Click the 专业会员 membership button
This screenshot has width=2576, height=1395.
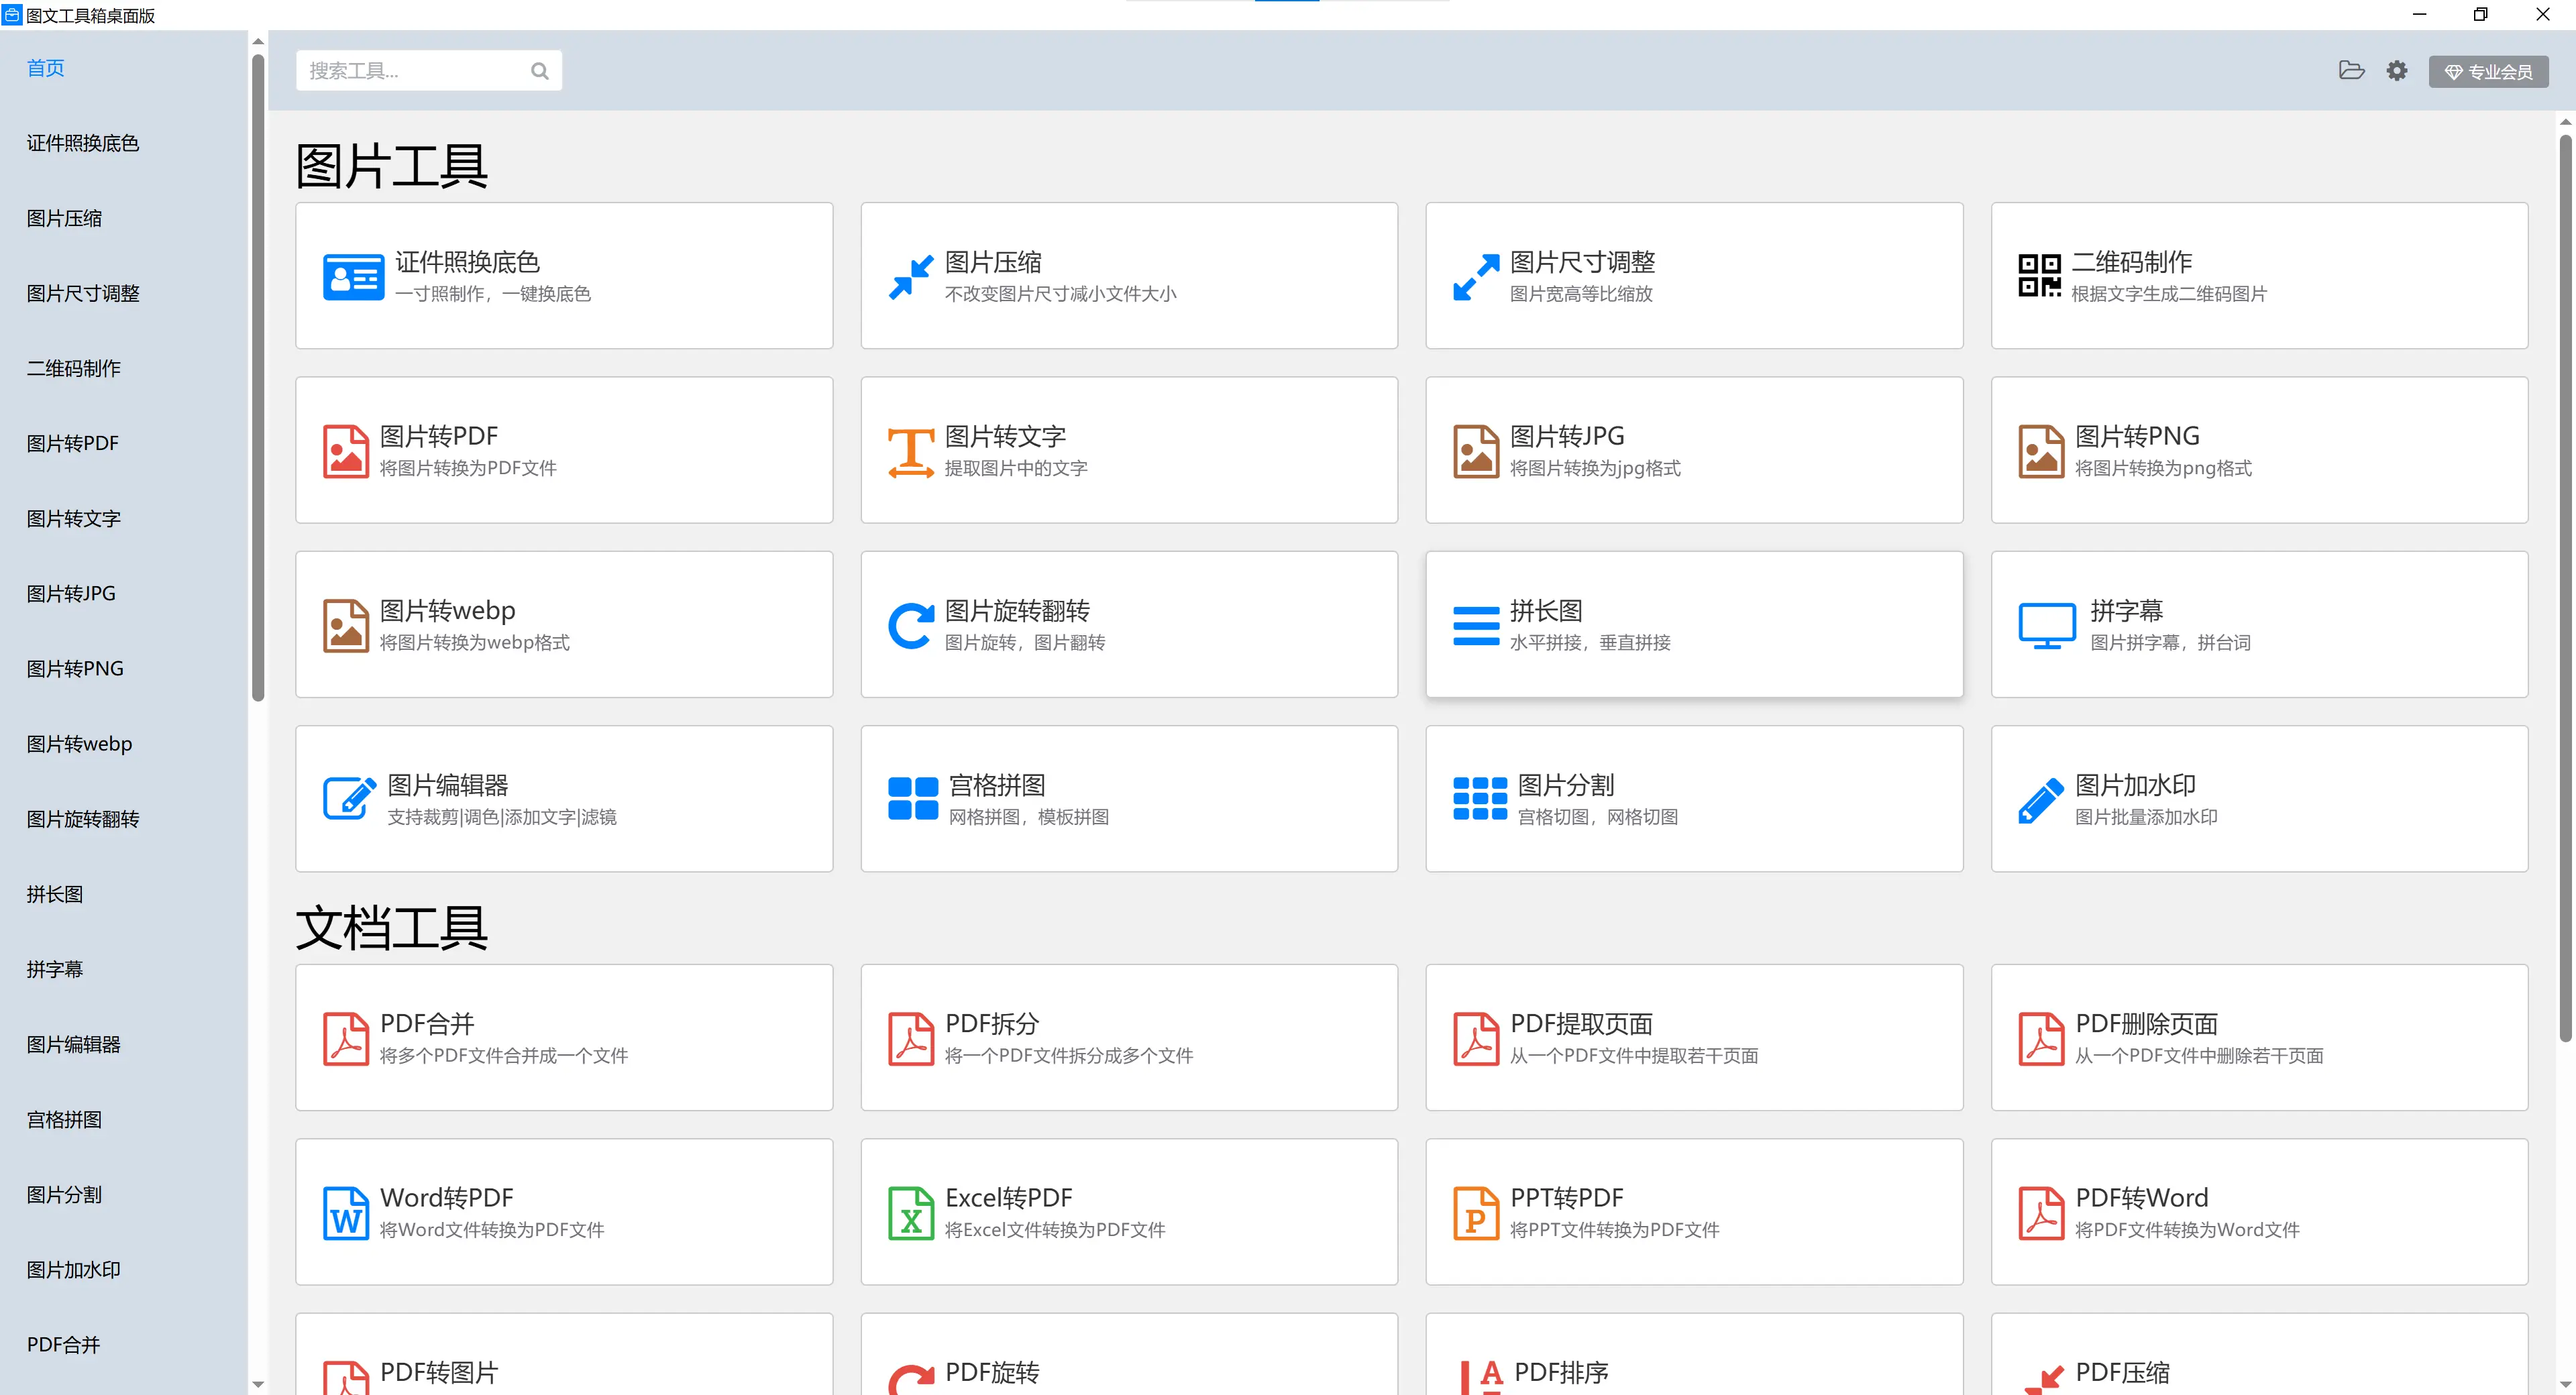2489,70
